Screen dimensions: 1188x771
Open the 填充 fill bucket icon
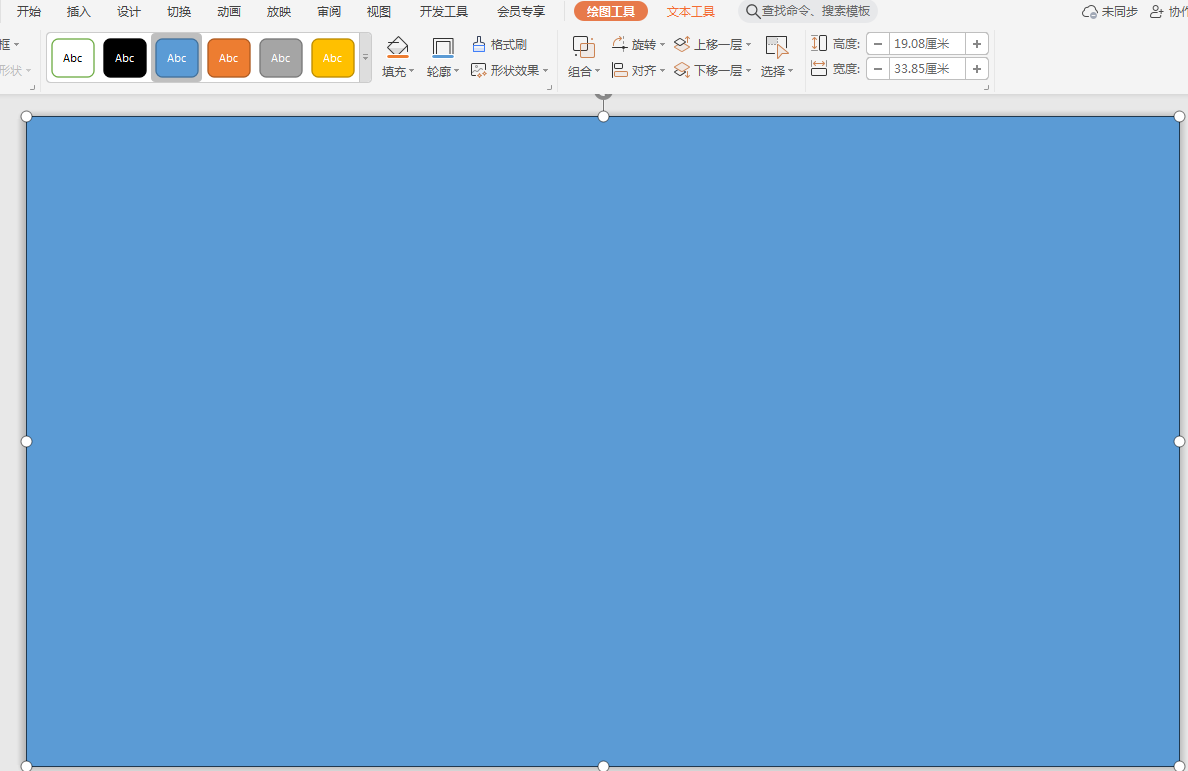pyautogui.click(x=397, y=48)
